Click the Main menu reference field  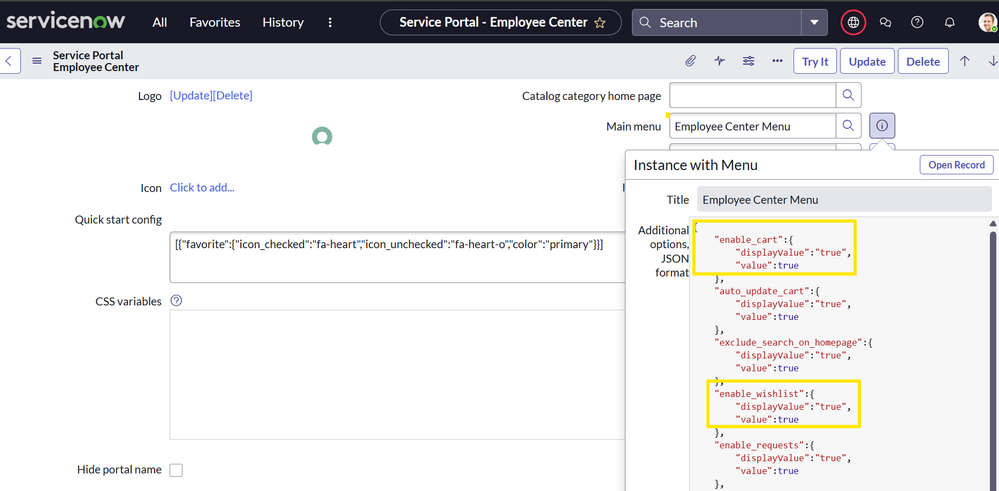click(752, 126)
